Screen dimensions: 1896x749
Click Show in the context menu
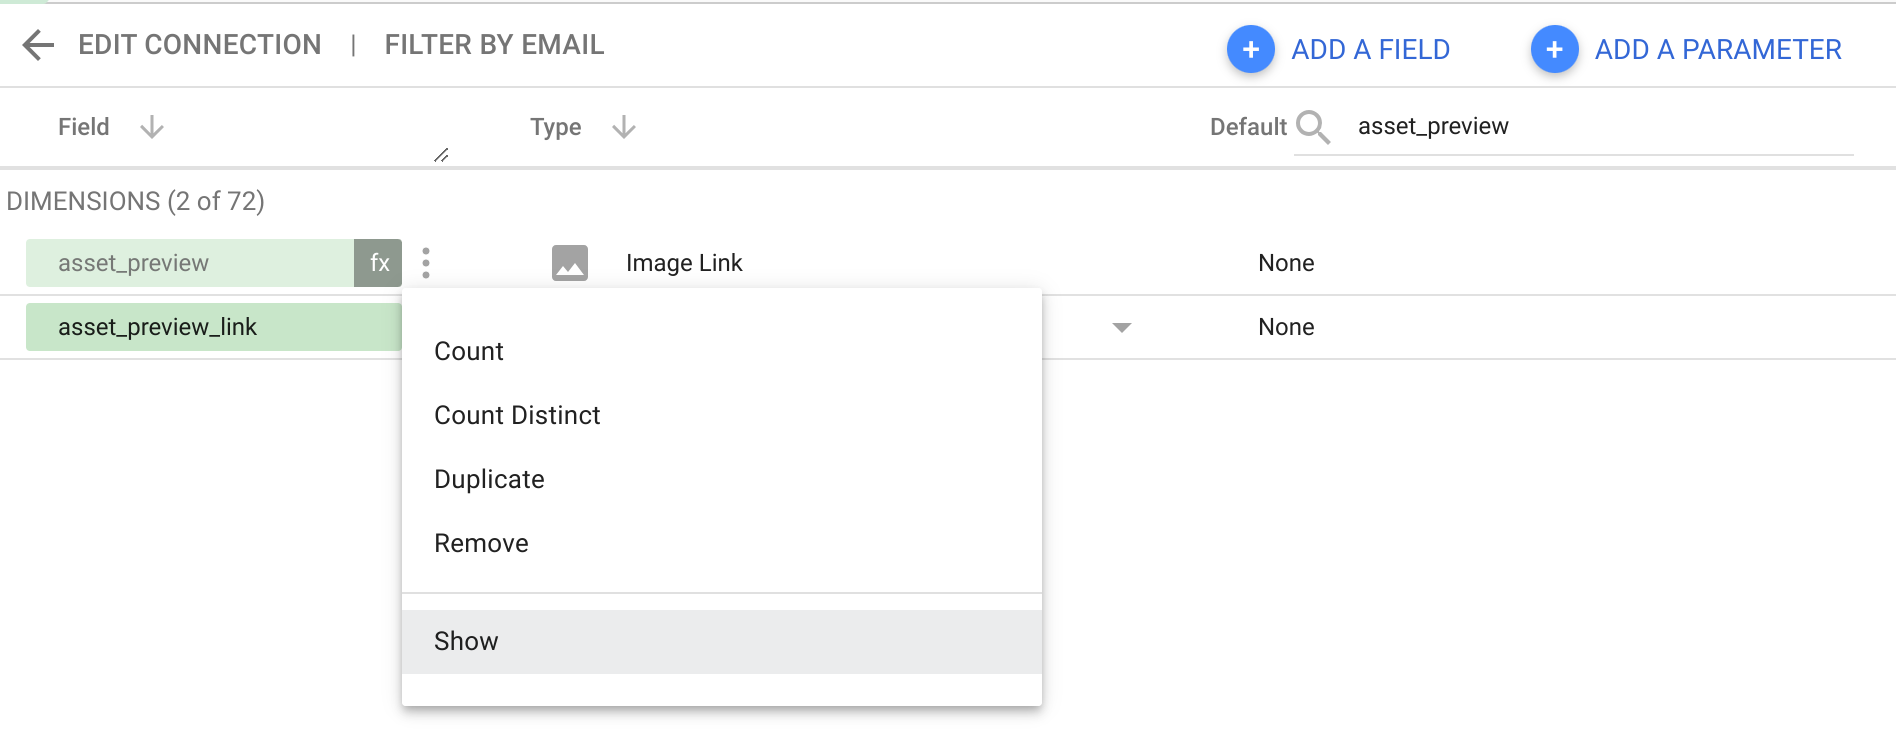tap(466, 641)
